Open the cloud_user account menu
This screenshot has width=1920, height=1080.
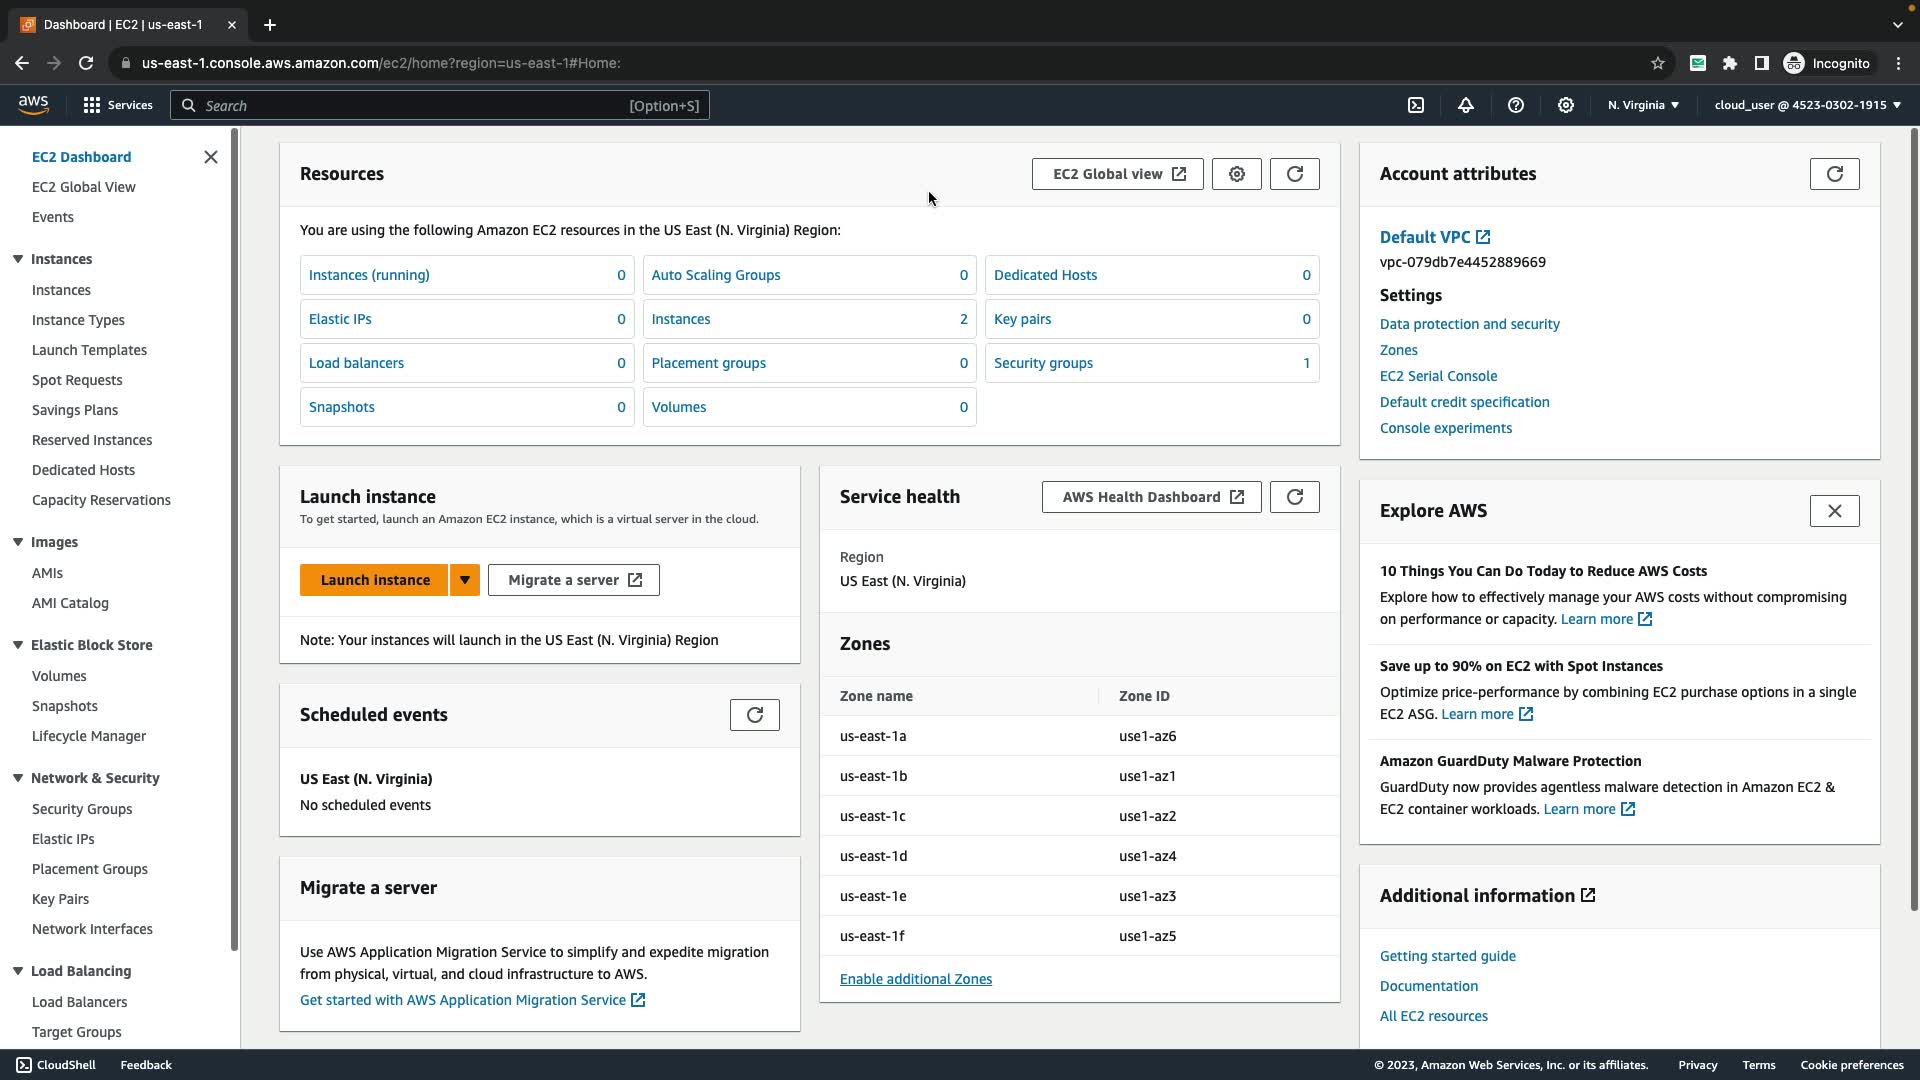pos(1807,105)
